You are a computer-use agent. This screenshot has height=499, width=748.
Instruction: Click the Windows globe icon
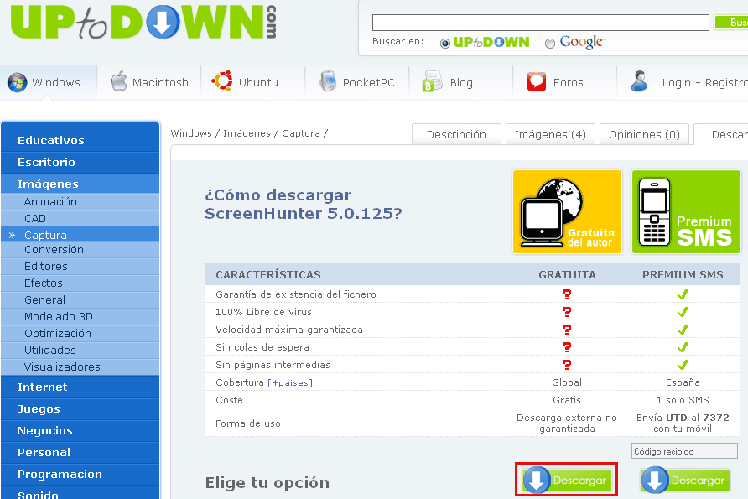point(17,83)
